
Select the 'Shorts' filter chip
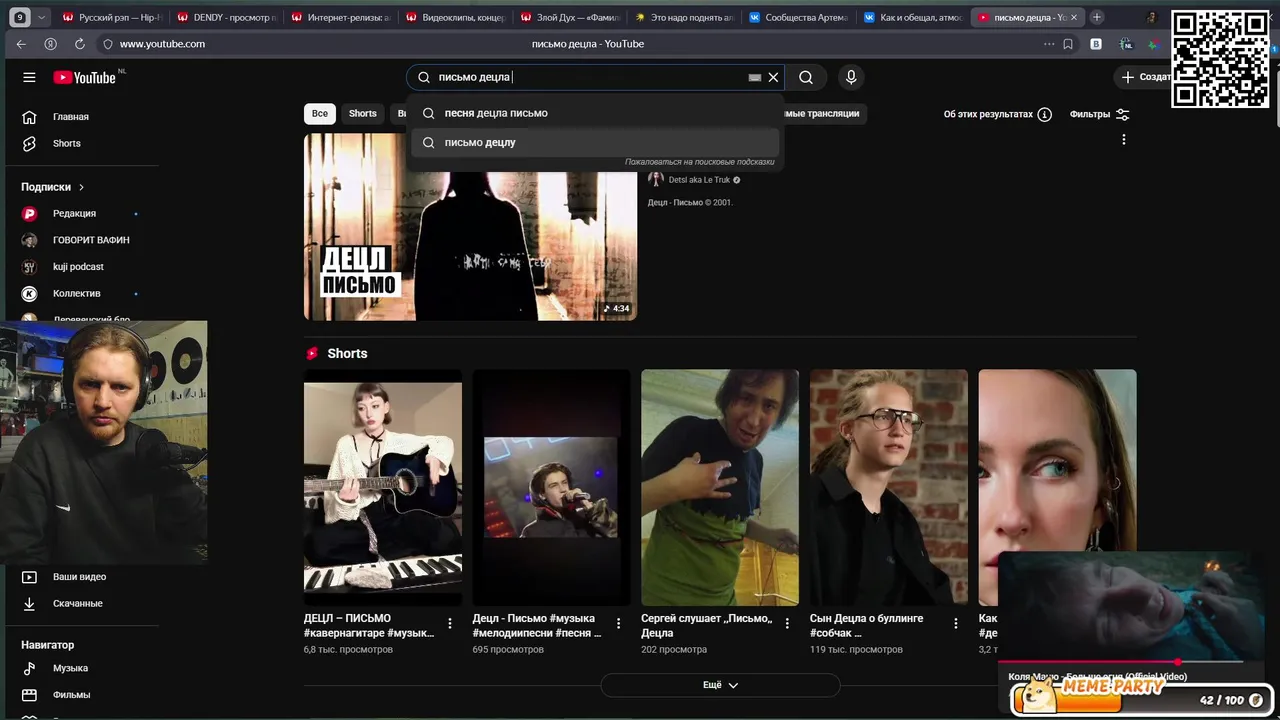[x=363, y=114]
